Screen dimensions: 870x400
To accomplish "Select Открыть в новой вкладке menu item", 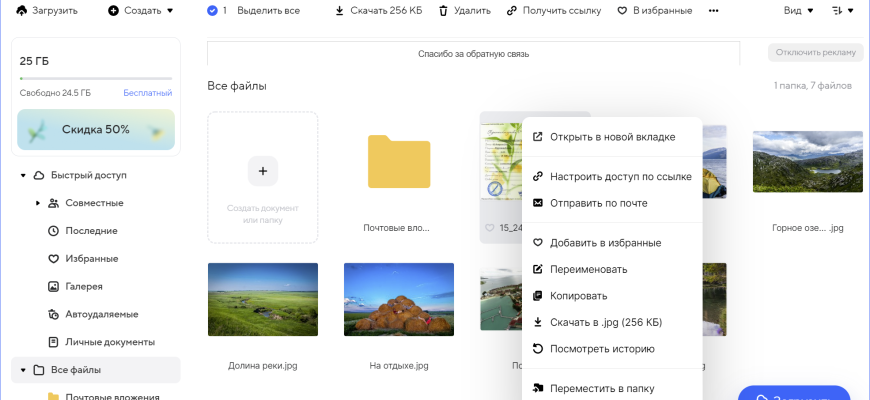I will [x=612, y=137].
